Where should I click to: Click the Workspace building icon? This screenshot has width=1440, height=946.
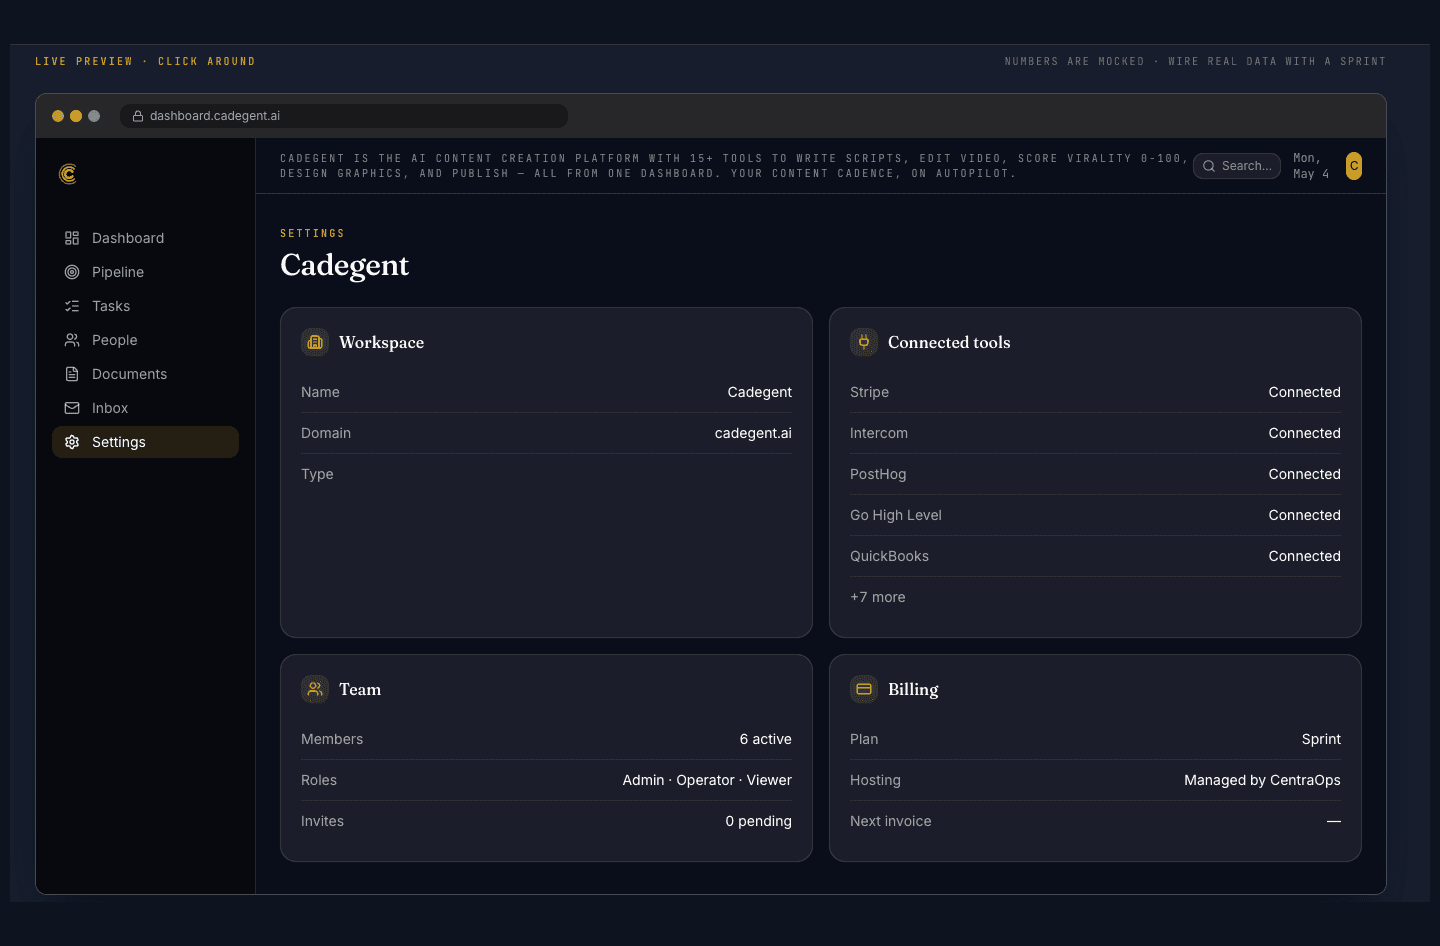(x=315, y=342)
